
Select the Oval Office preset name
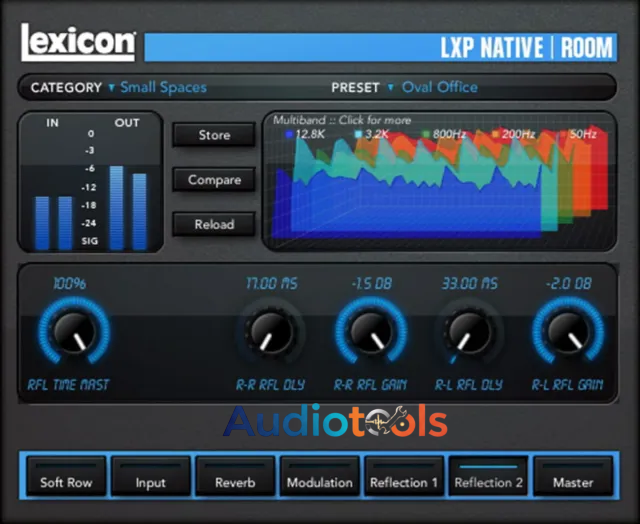point(440,87)
